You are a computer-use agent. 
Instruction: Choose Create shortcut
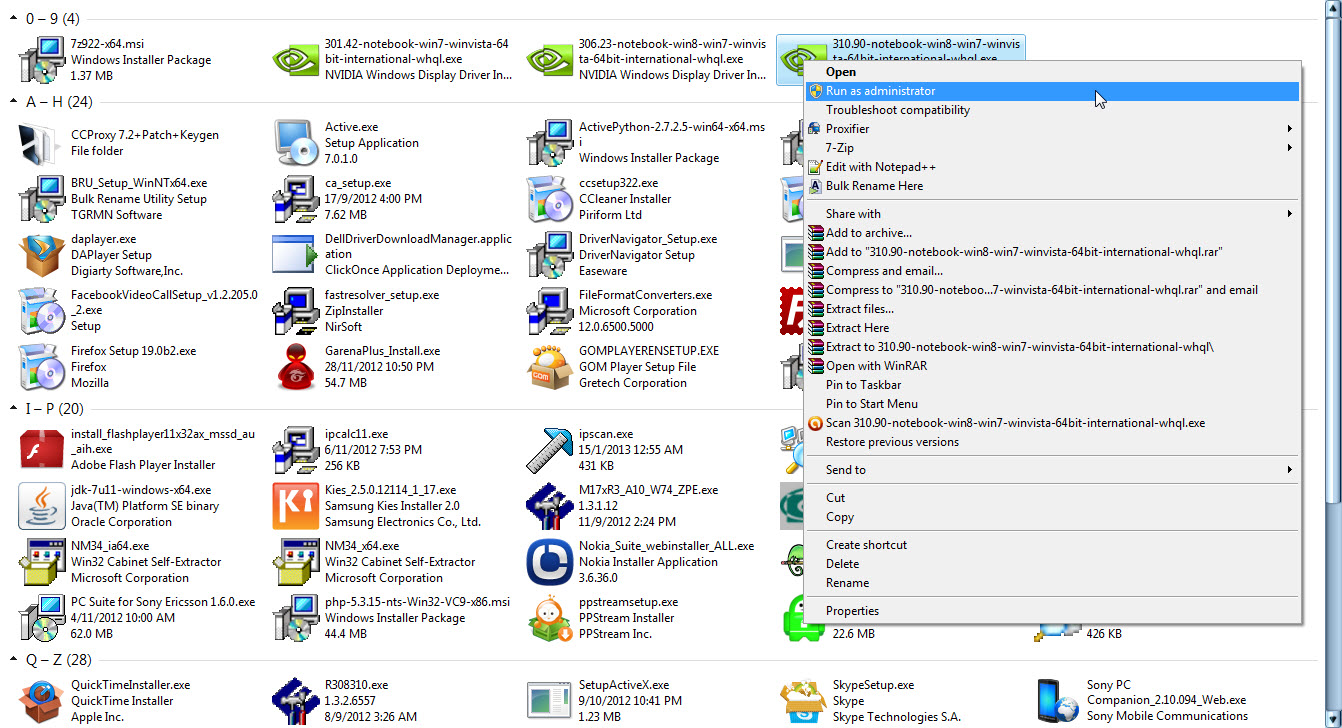tap(1053, 545)
